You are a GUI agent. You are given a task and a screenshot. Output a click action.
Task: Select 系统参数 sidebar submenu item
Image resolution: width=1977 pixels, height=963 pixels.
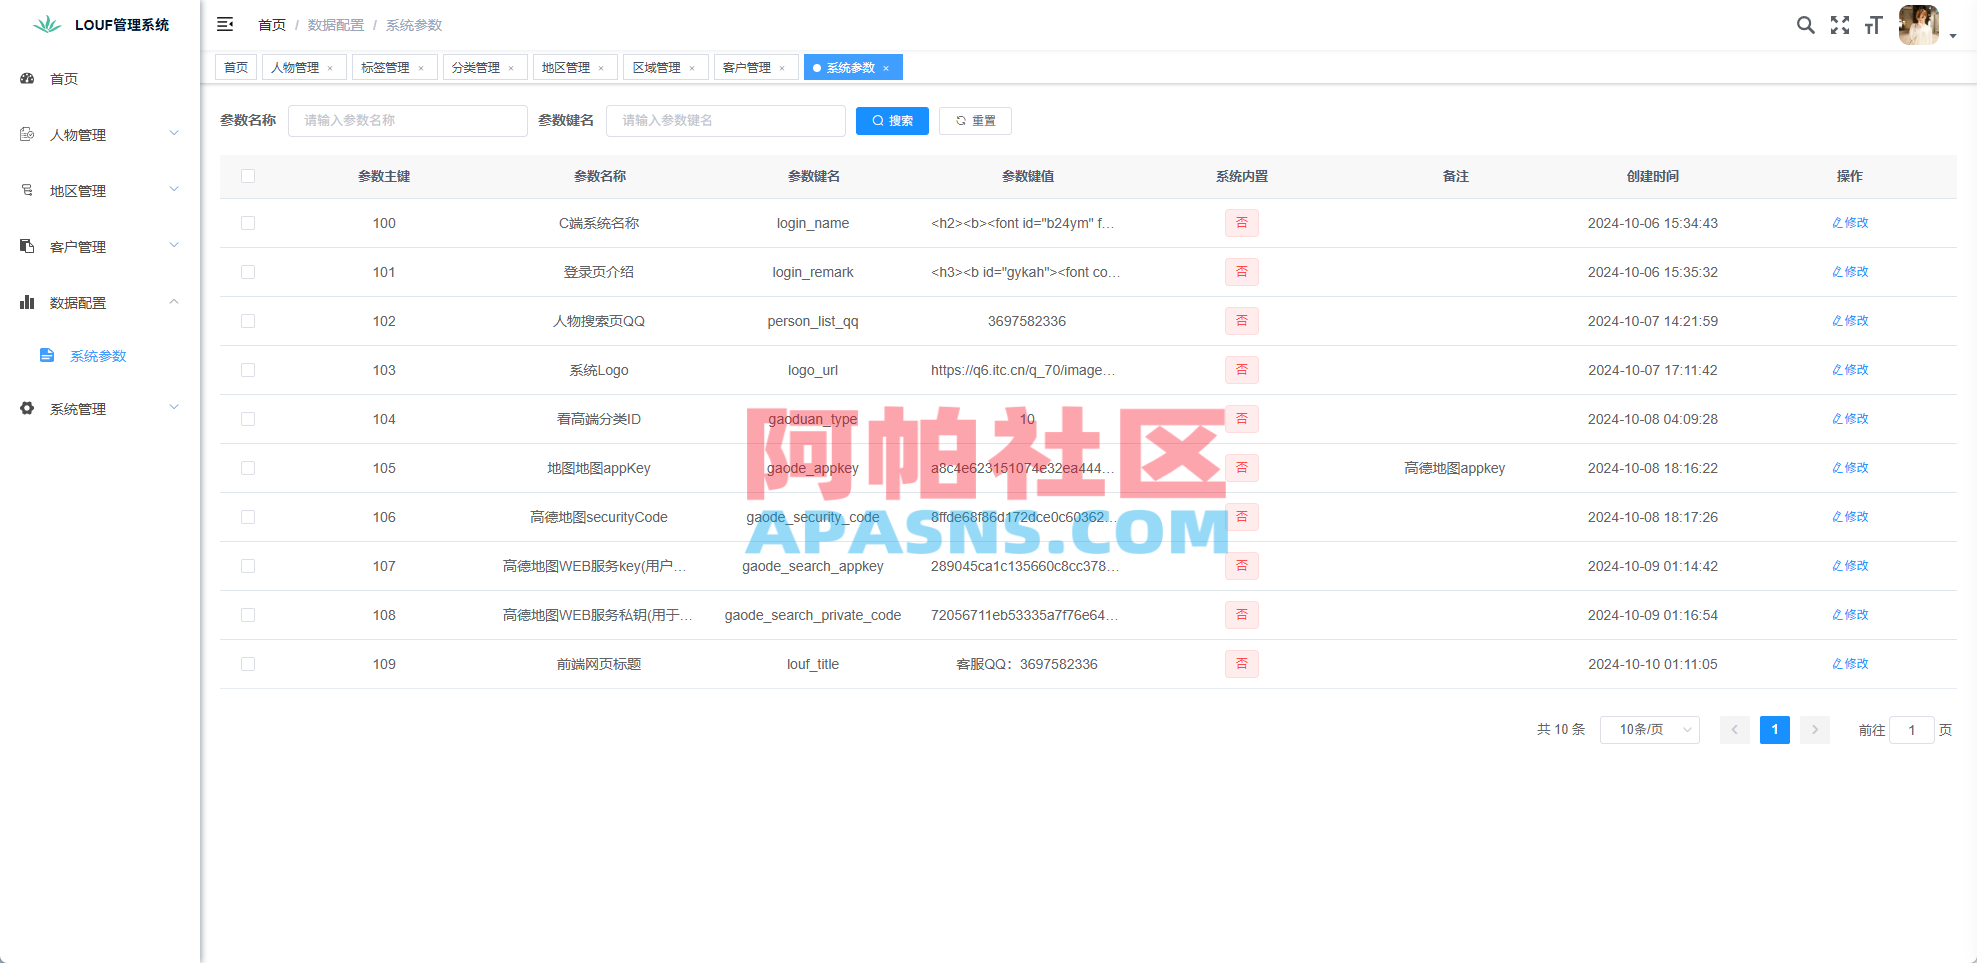tap(100, 356)
